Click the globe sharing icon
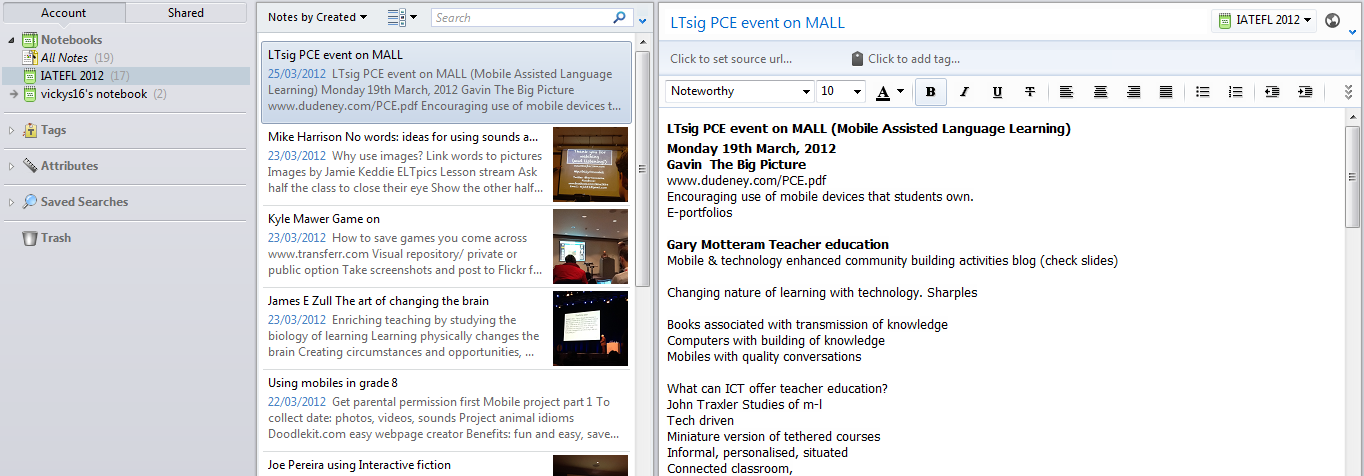The width and height of the screenshot is (1364, 476). tap(1332, 20)
